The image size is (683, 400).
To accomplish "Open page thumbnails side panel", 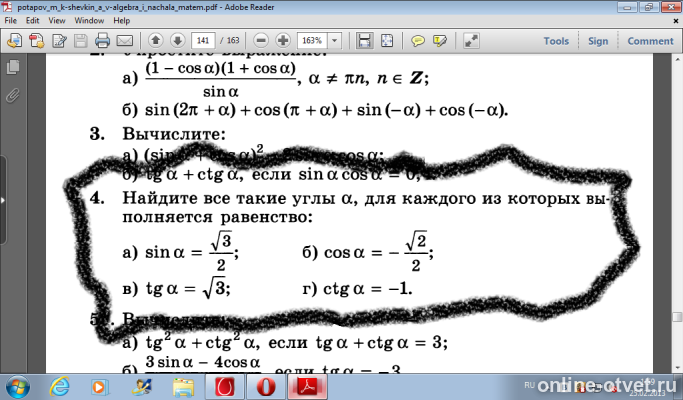I will [x=13, y=67].
